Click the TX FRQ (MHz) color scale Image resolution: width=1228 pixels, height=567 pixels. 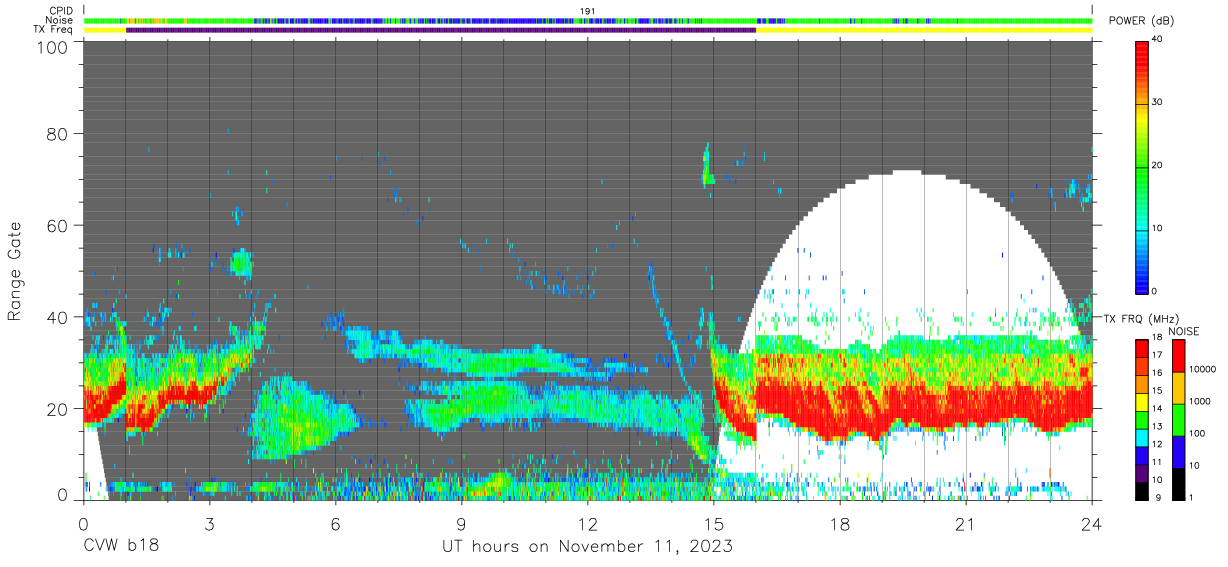pos(1144,418)
